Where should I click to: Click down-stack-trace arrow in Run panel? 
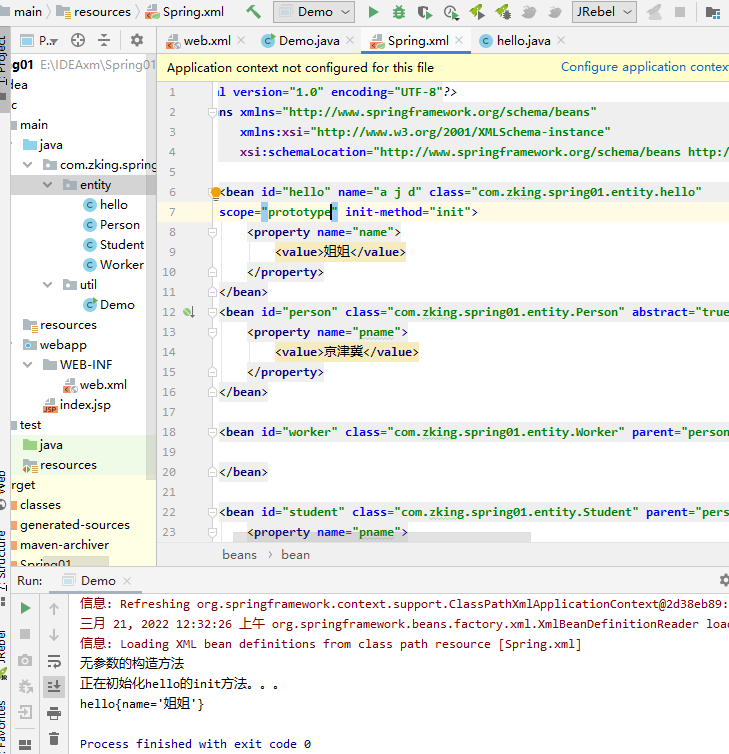(x=54, y=635)
